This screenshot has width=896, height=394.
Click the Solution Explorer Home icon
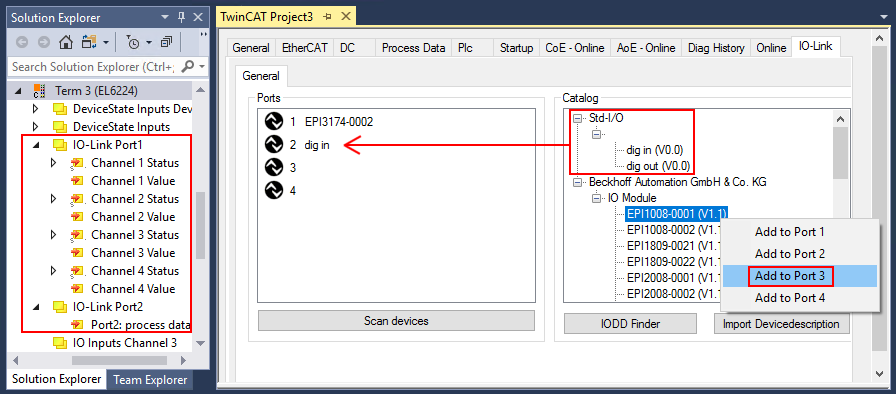[x=66, y=42]
